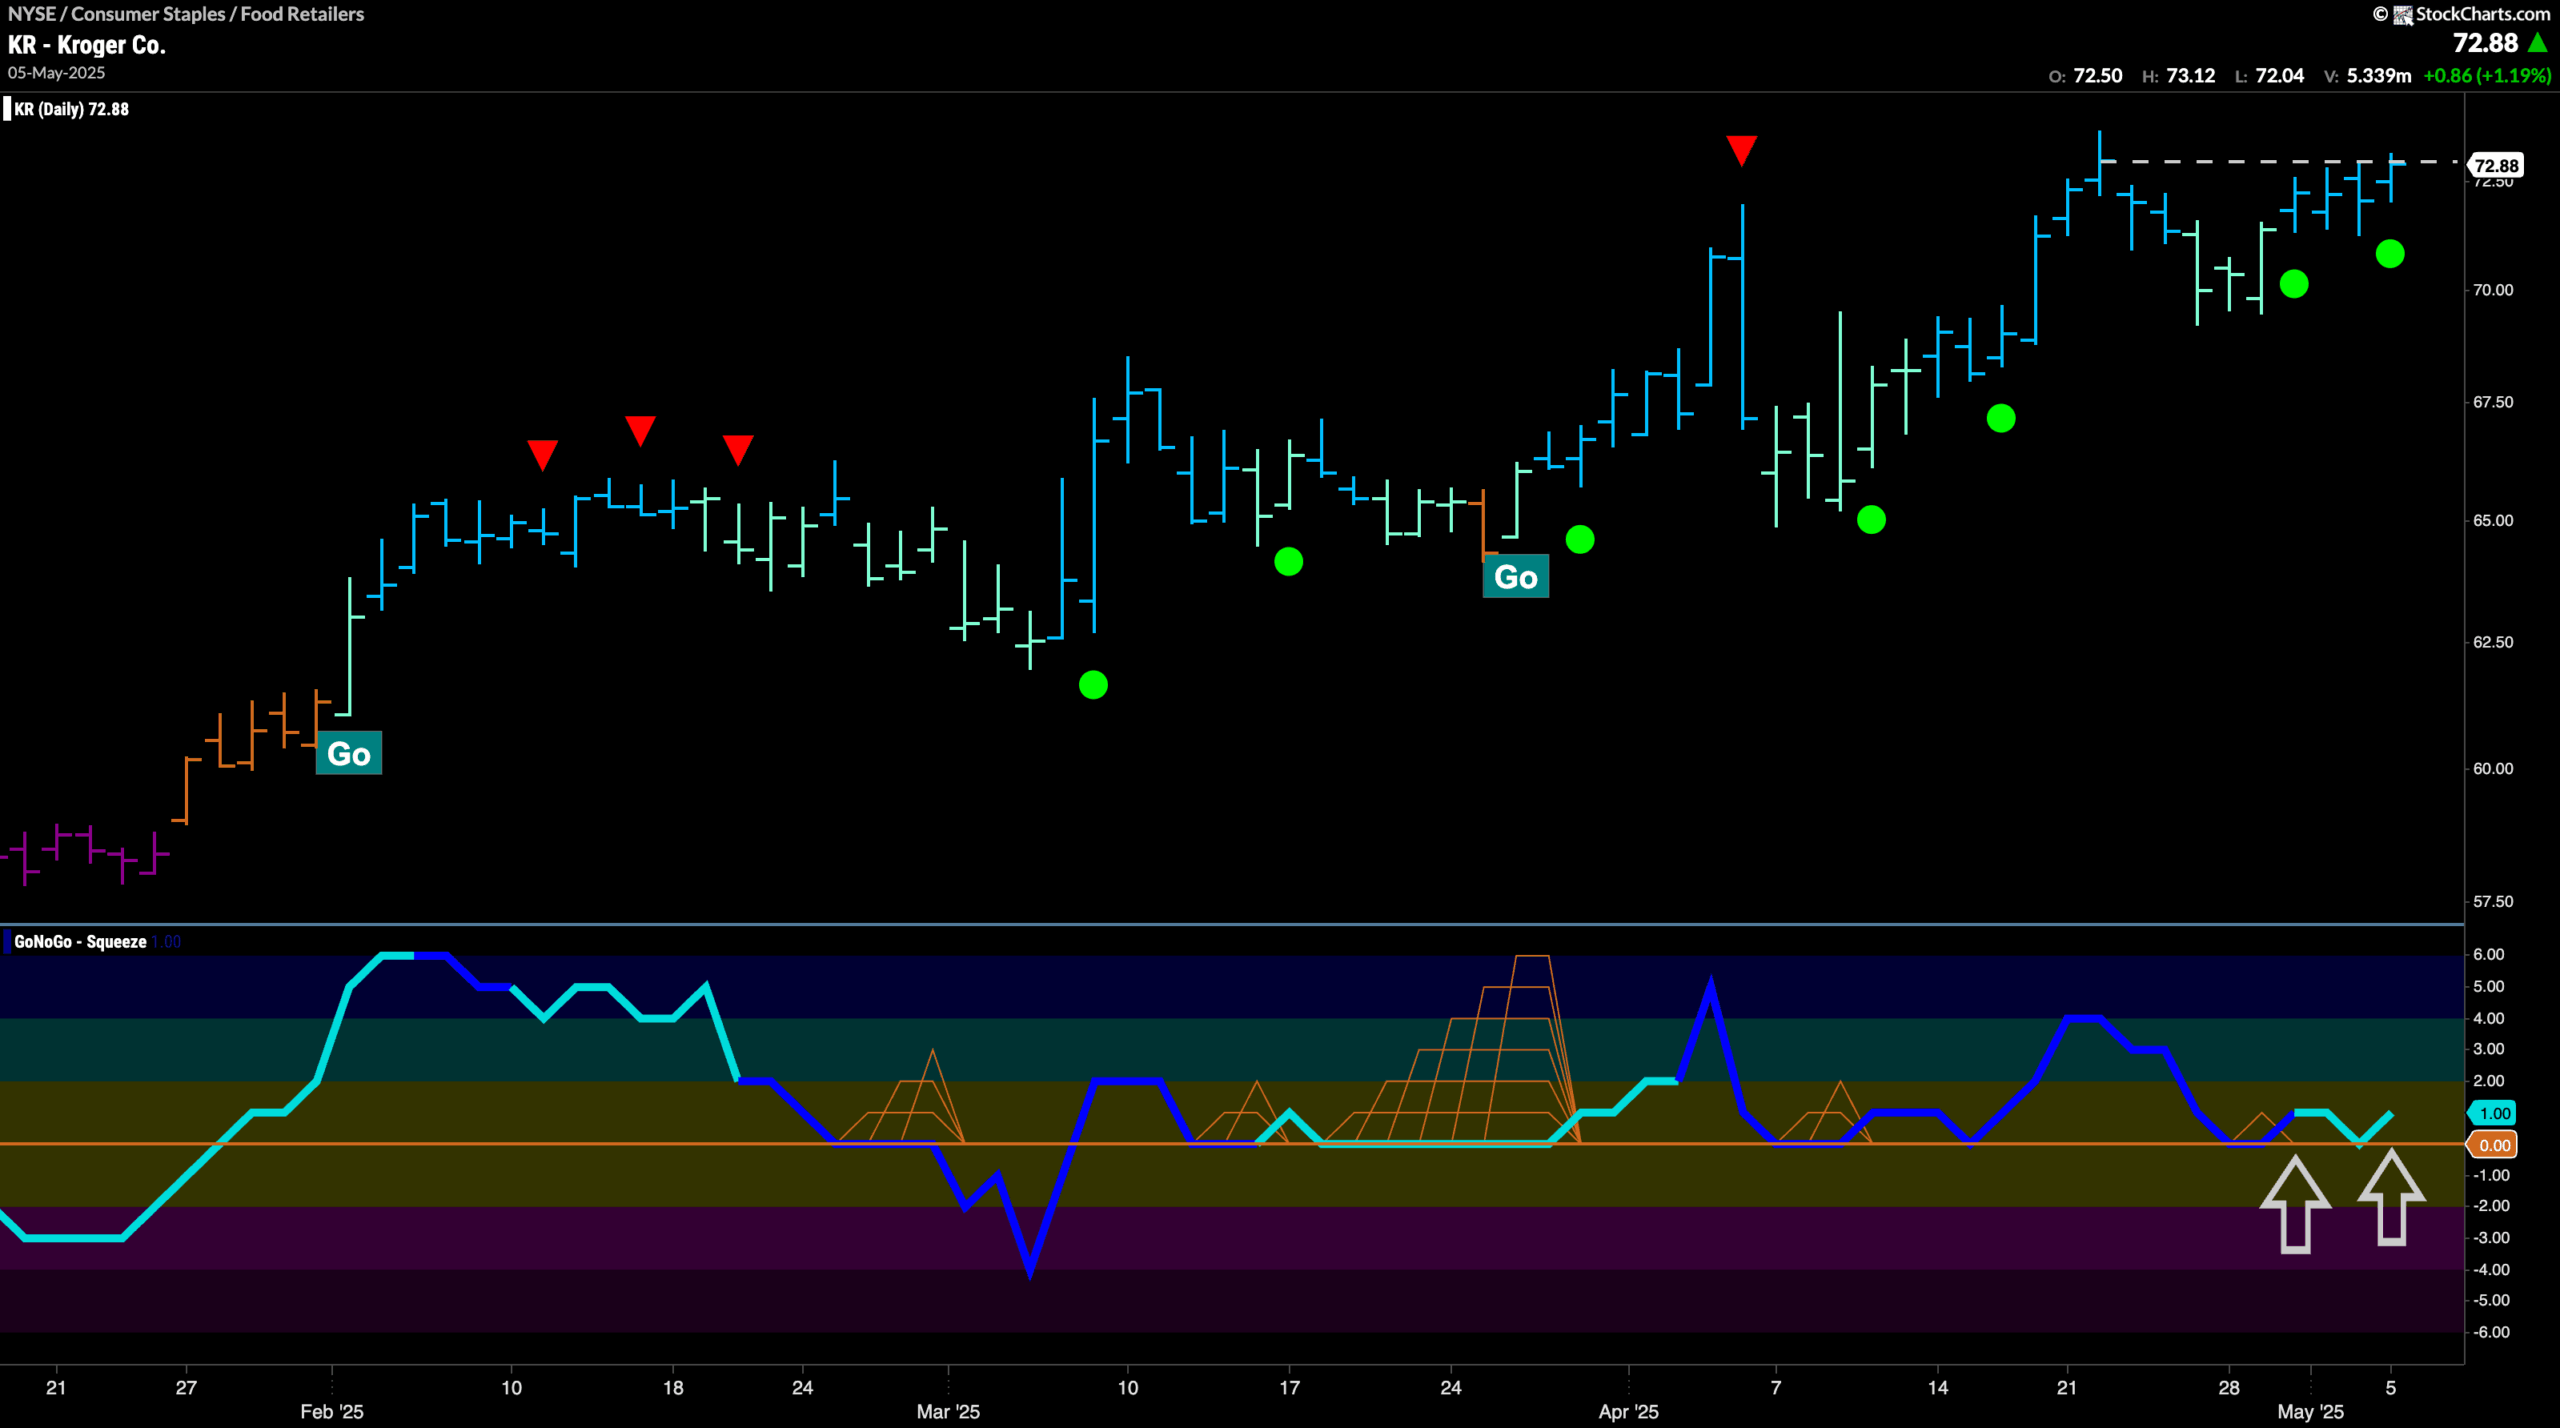Click the green dot near April 10 low
The height and width of the screenshot is (1428, 2560).
(1871, 520)
